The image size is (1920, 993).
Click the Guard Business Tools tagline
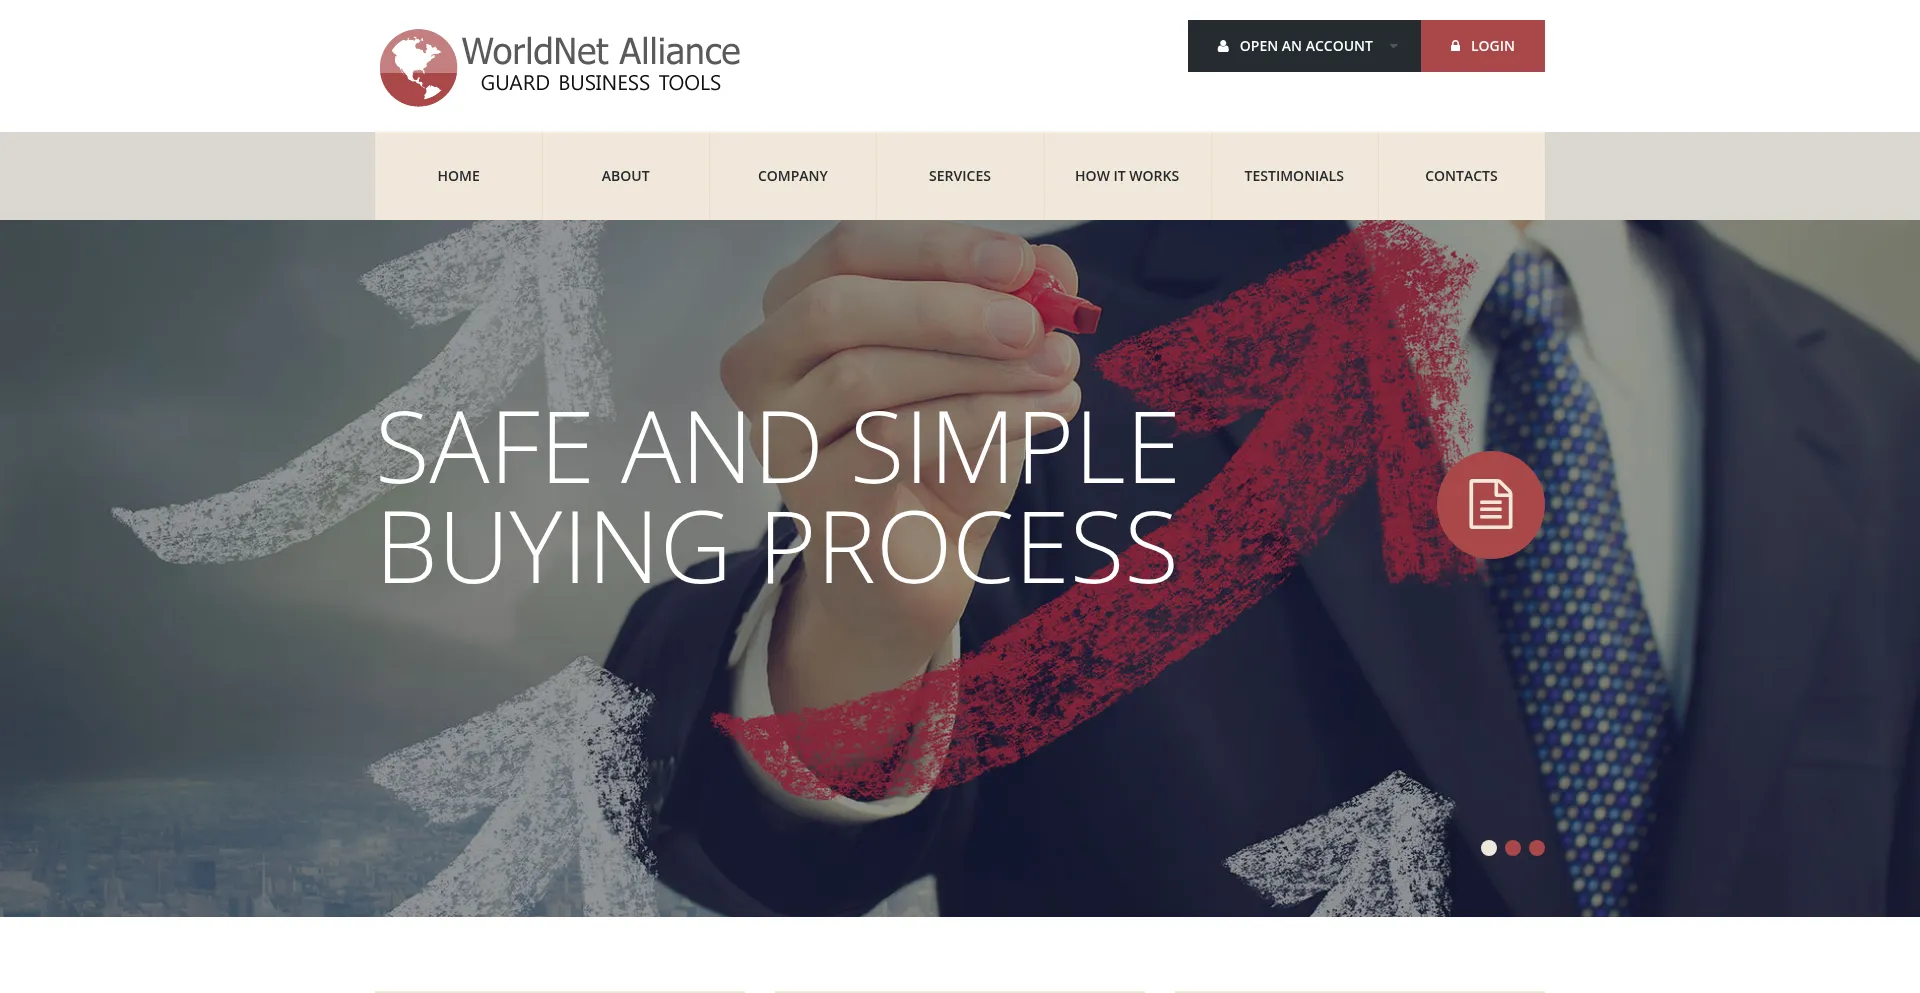601,83
